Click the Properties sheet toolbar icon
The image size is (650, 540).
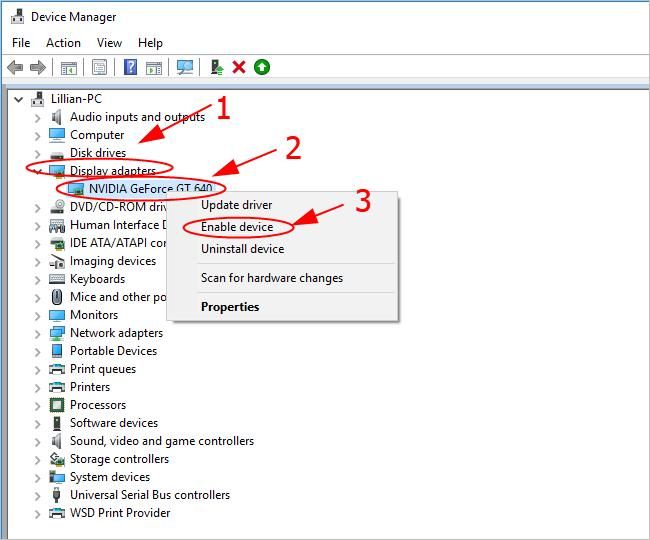pos(99,67)
